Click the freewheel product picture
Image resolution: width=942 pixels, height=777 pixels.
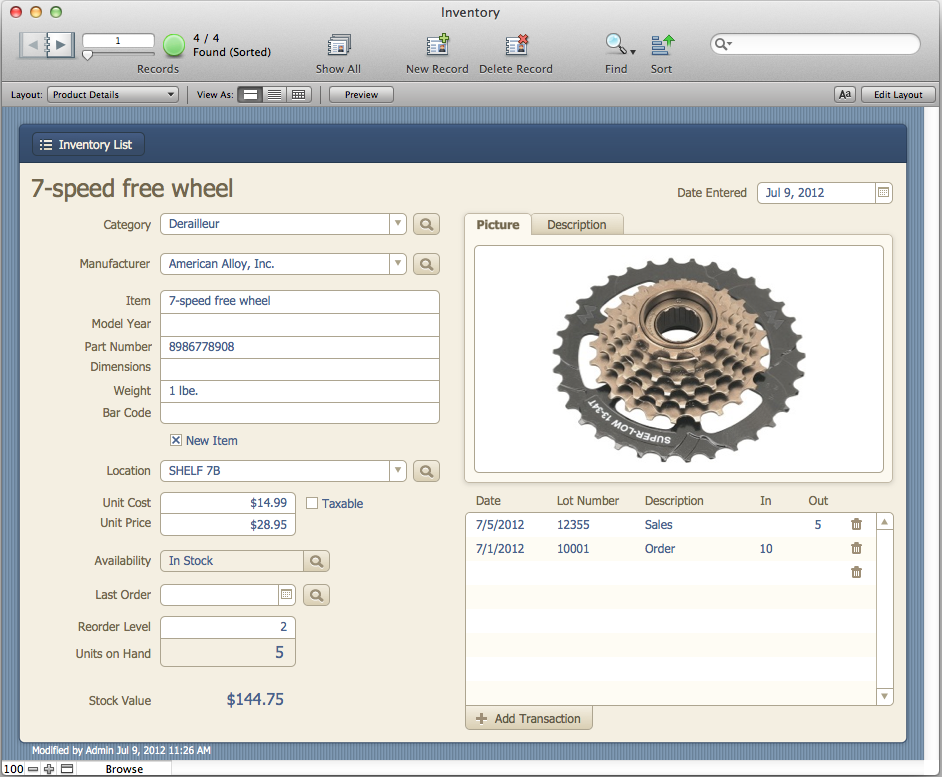(679, 359)
